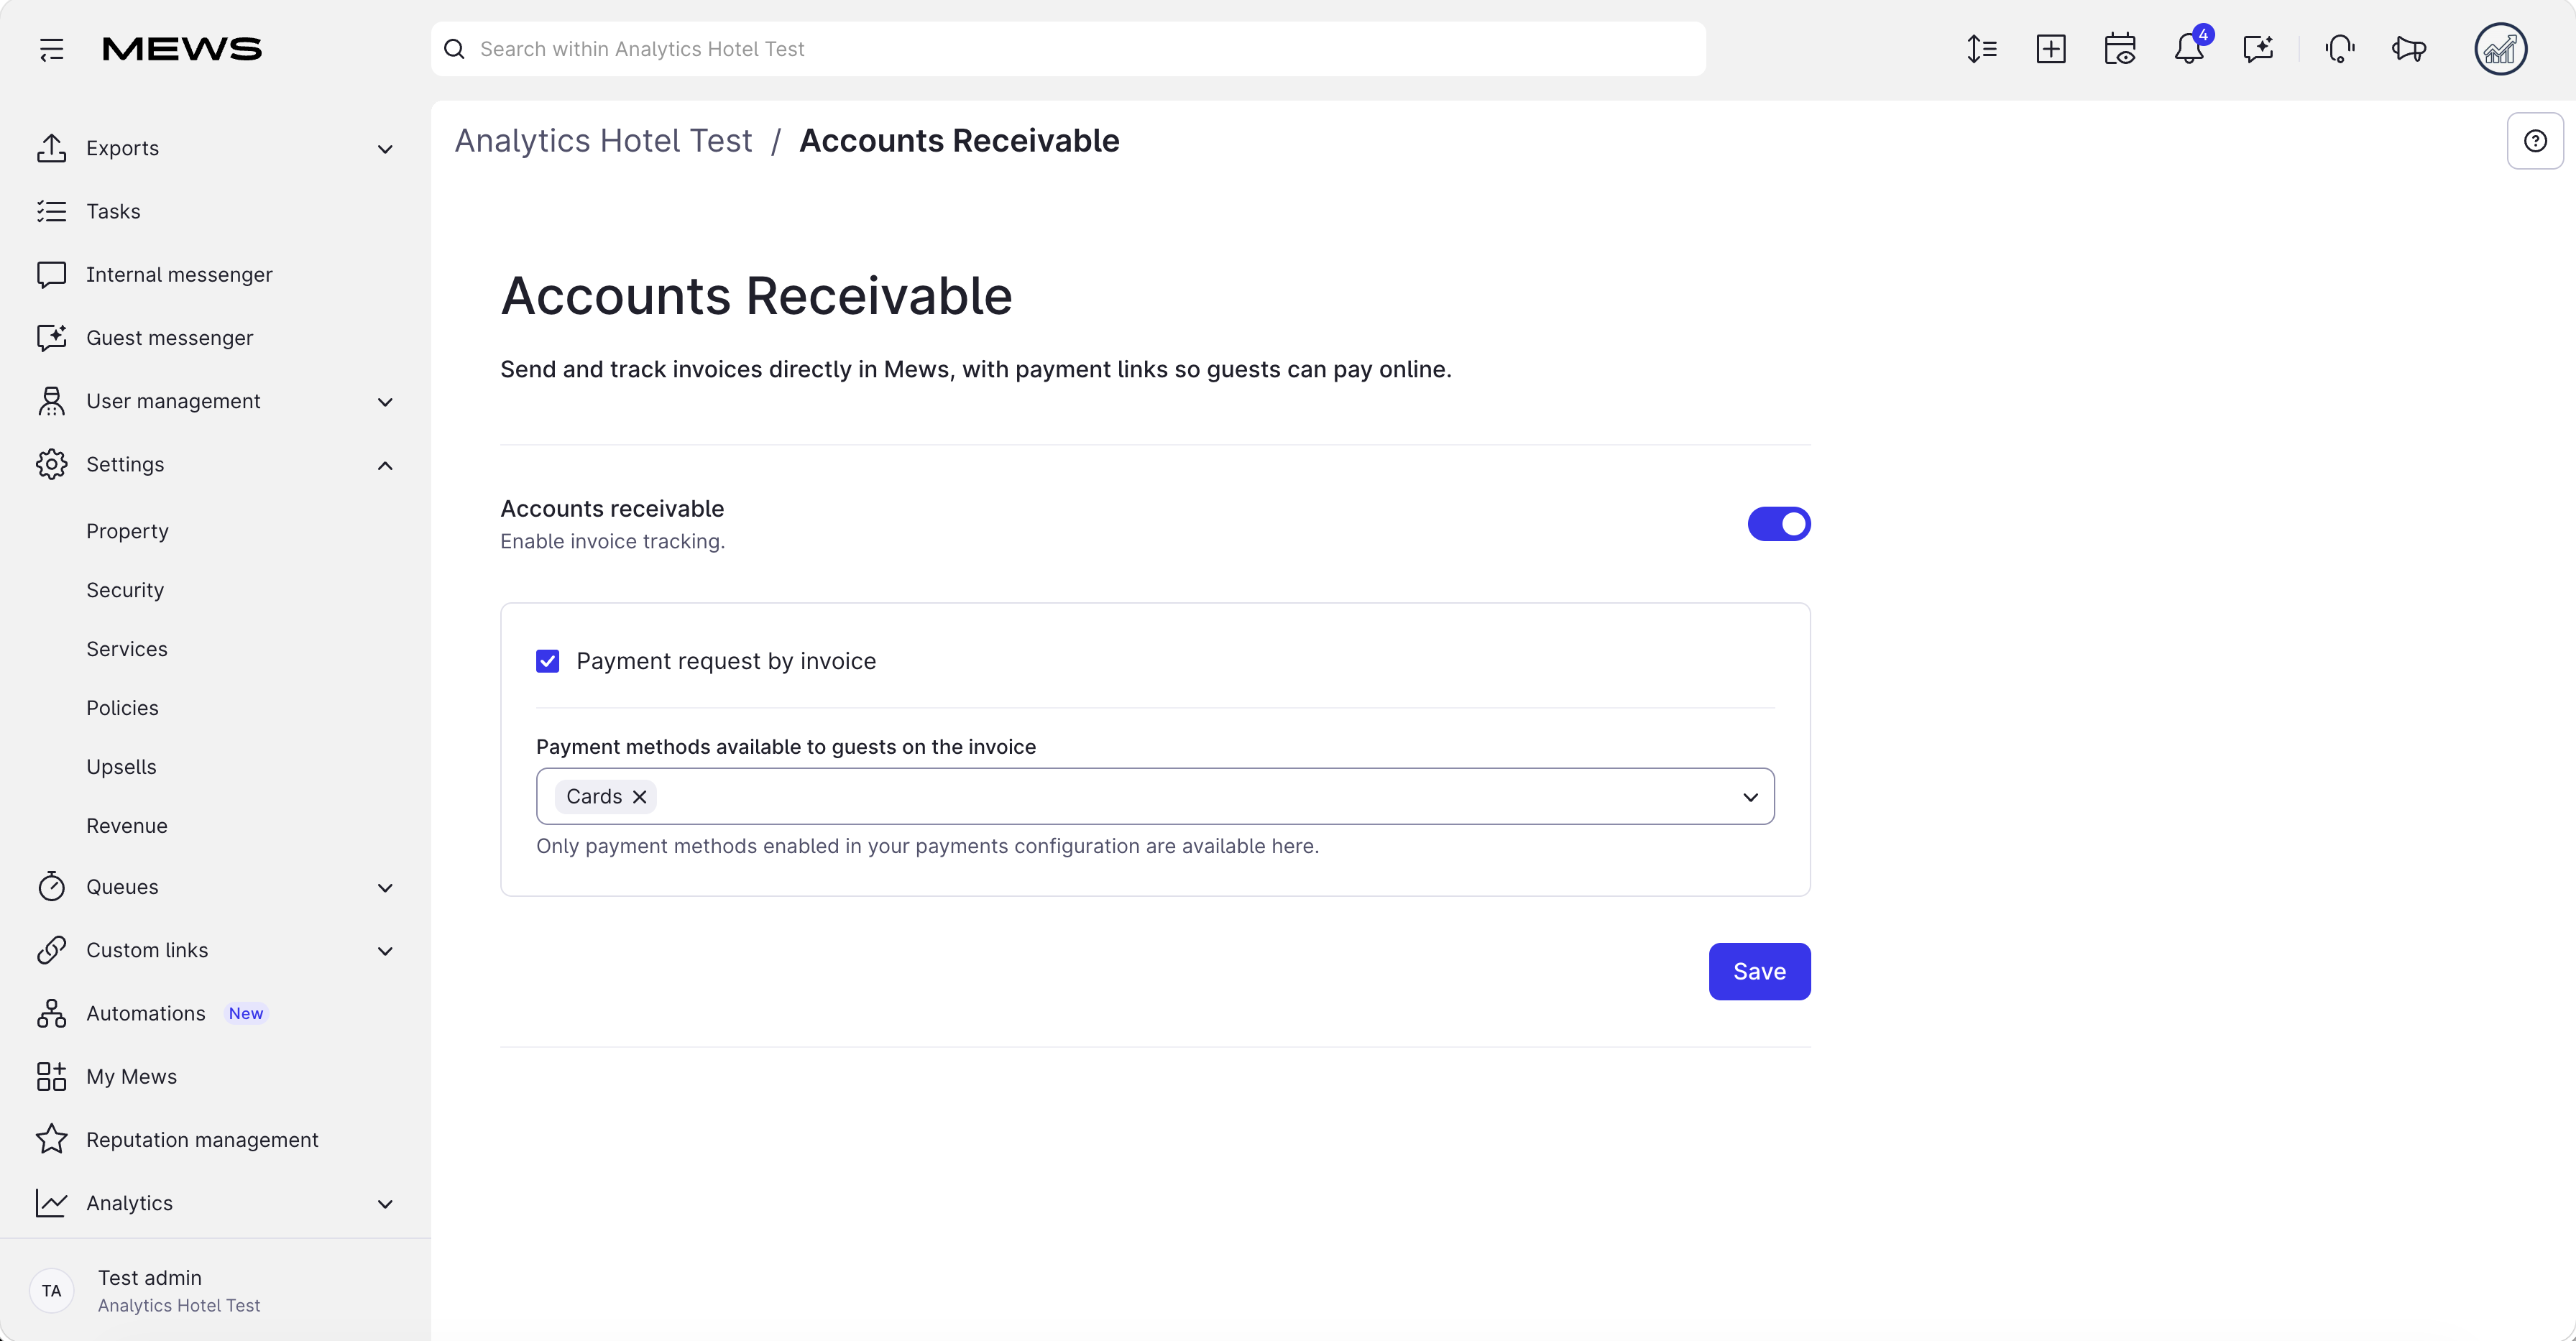
Task: Open Guest messenger label in sidebar
Action: [x=170, y=338]
